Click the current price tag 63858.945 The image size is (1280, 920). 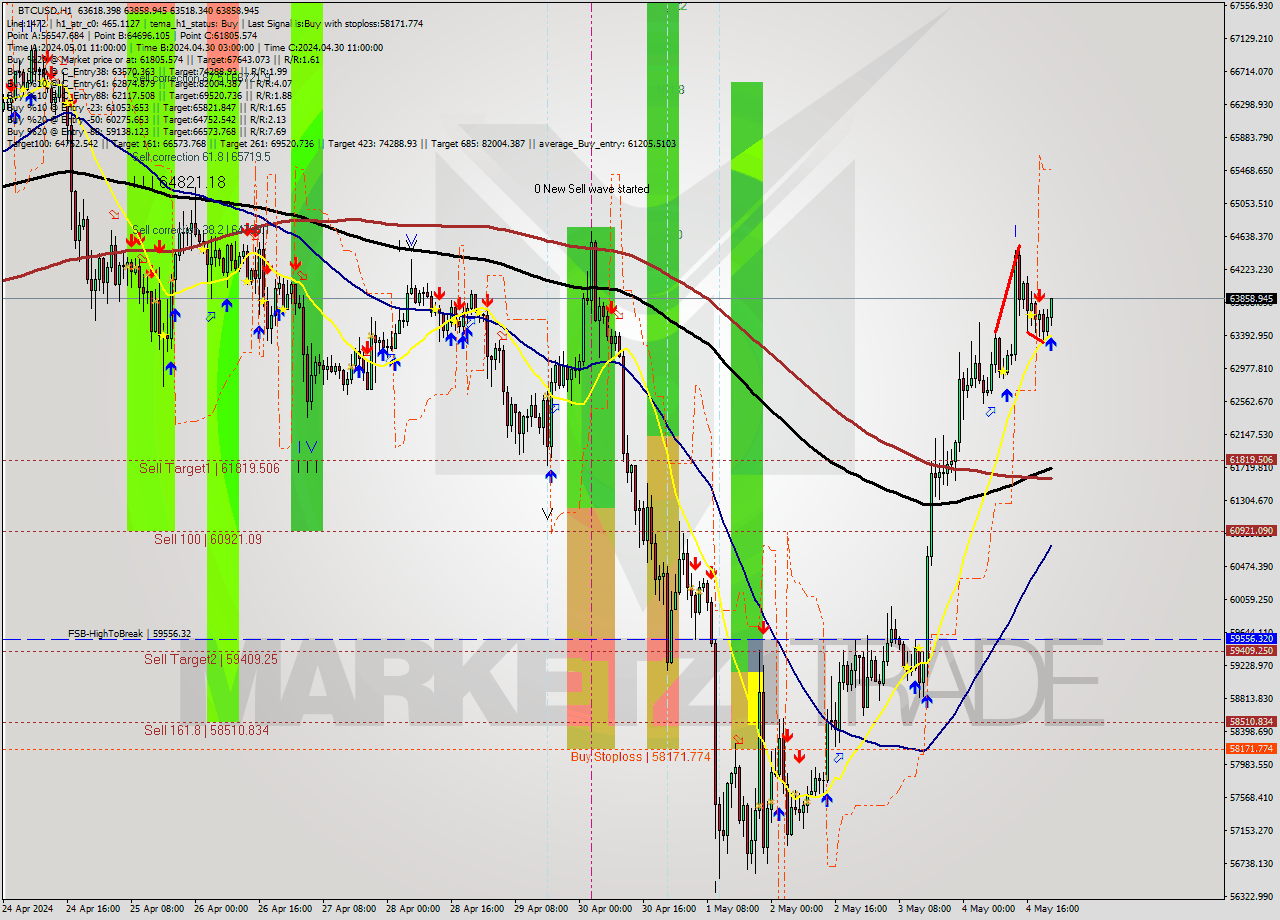click(x=1251, y=298)
